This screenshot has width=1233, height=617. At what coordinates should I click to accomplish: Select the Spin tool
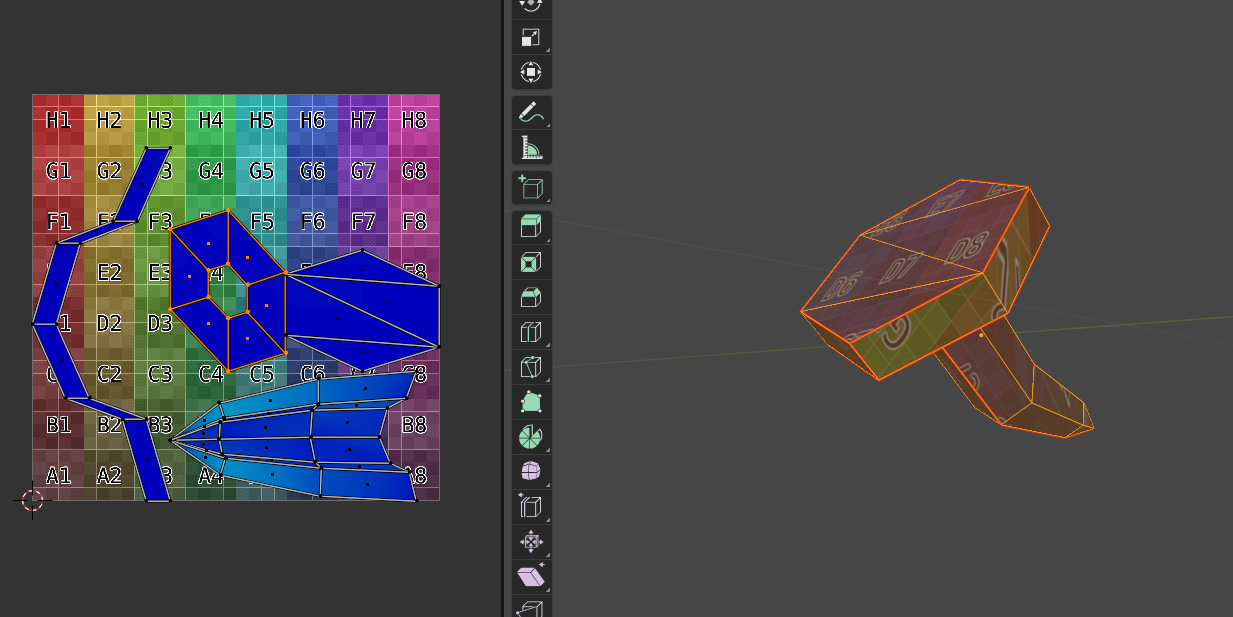[531, 437]
